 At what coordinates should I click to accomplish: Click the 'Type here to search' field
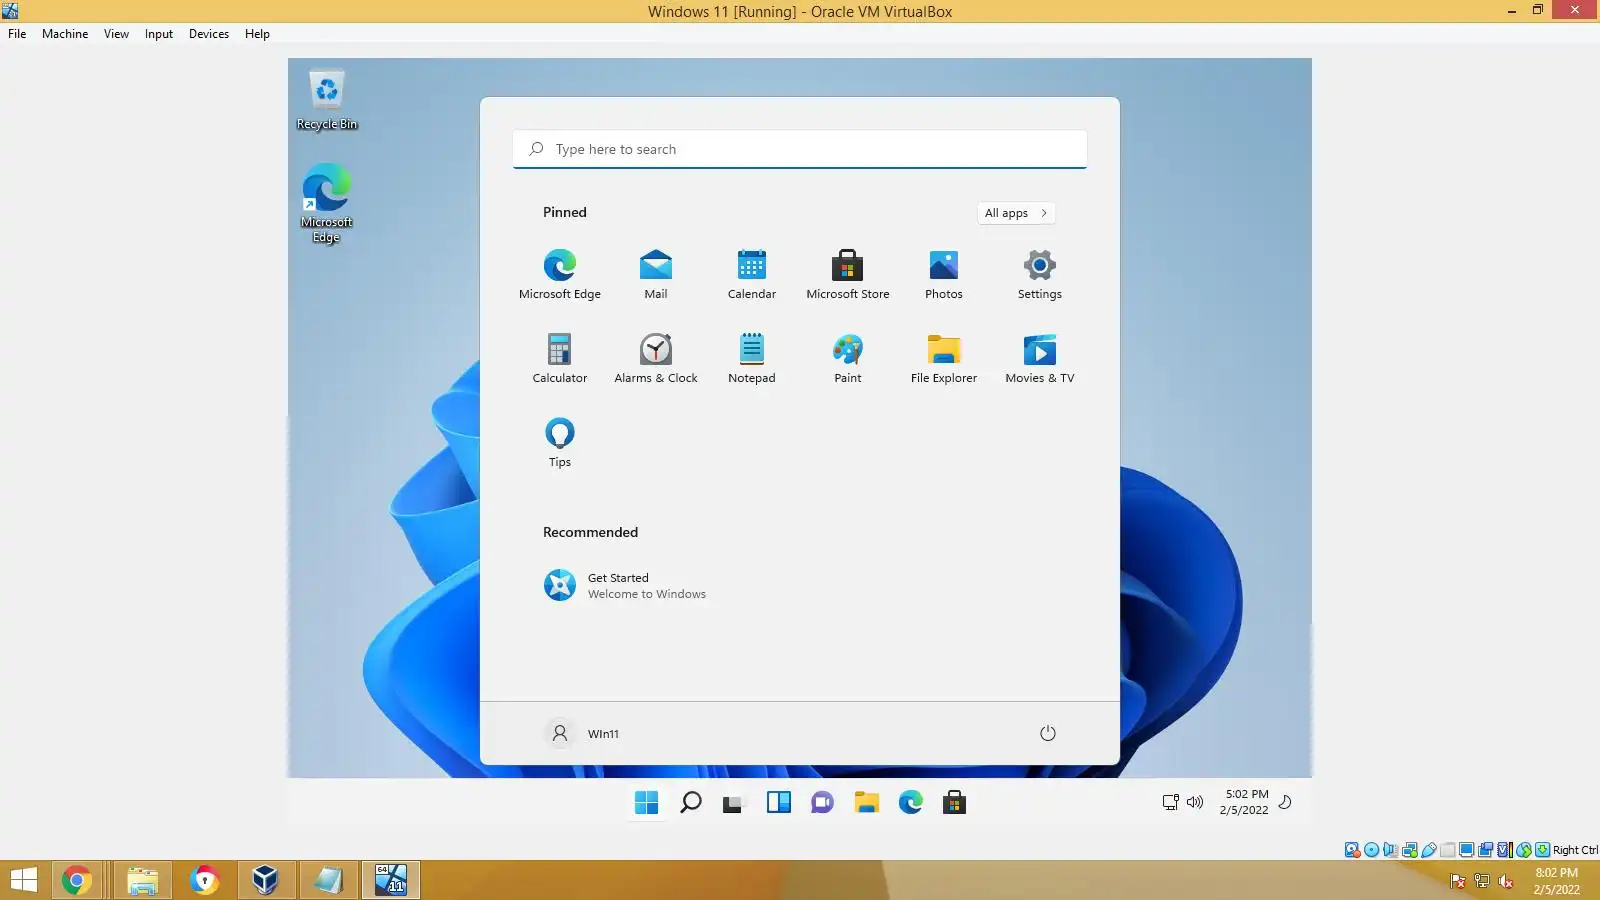point(800,149)
